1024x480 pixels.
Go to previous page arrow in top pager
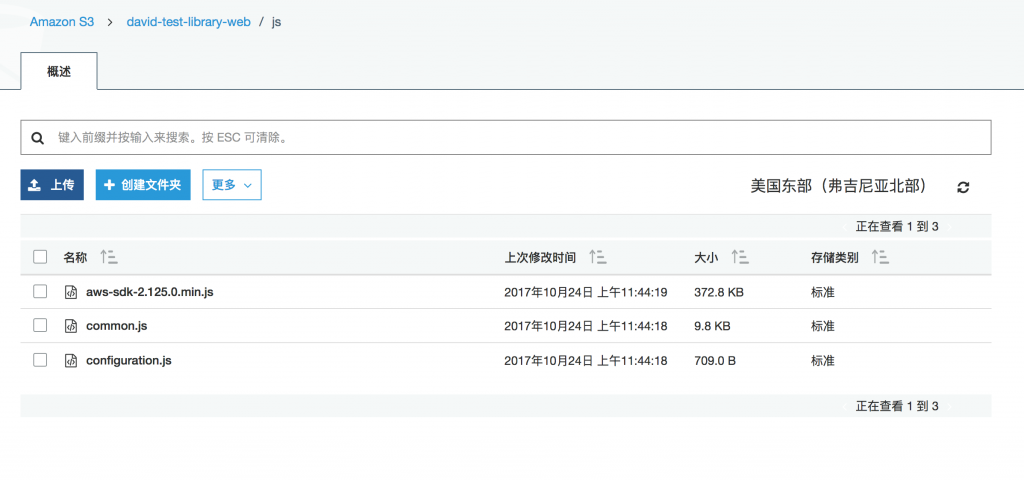coord(844,227)
